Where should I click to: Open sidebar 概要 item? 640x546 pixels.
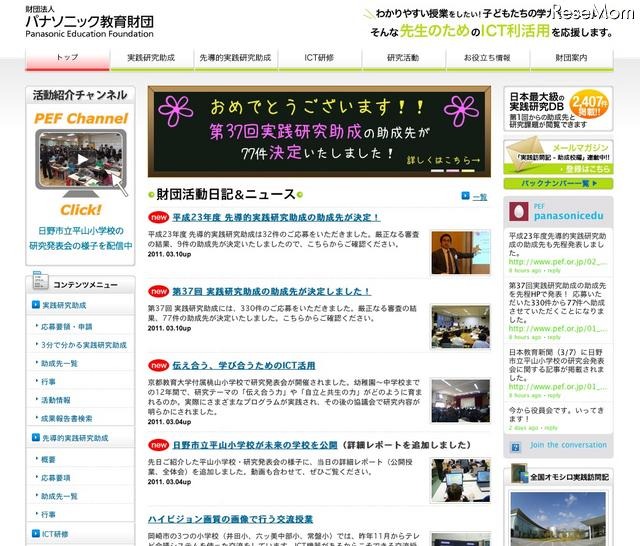(x=48, y=459)
